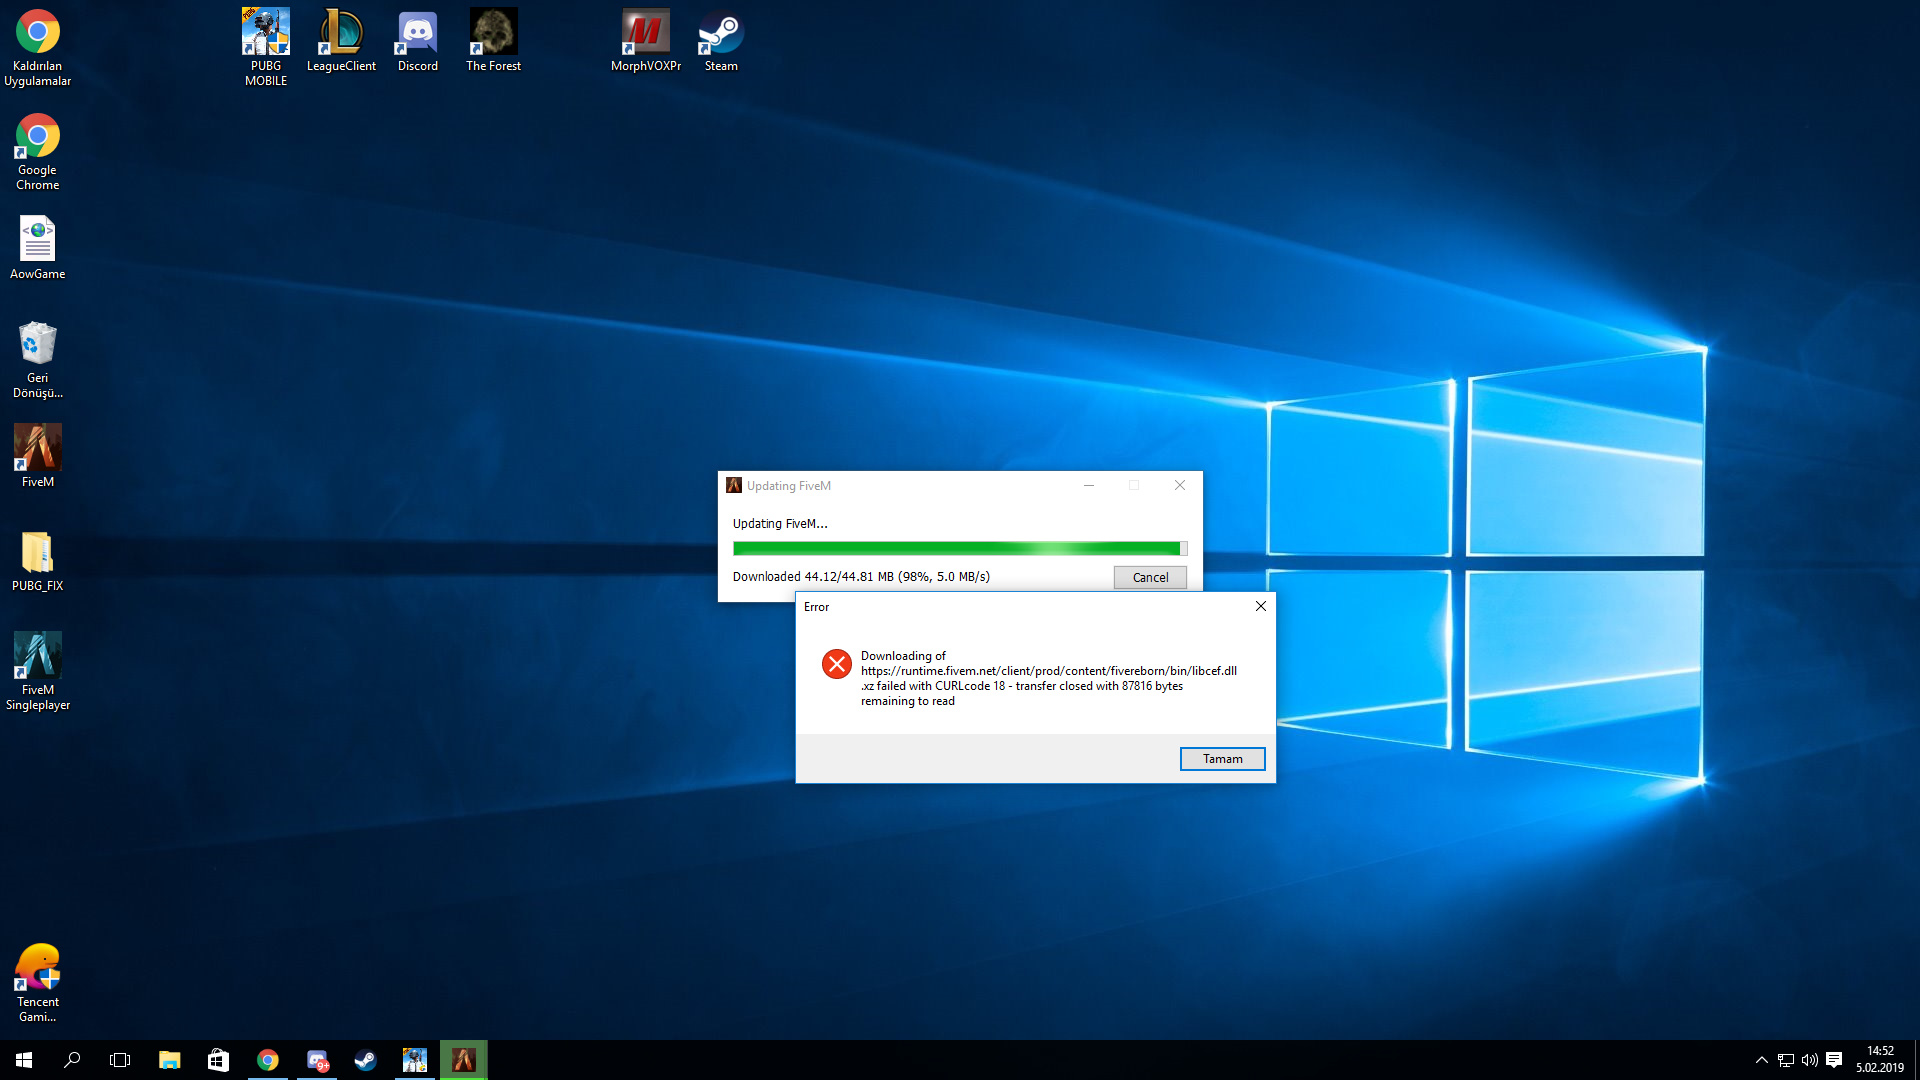
Task: Expand hidden system tray icons
Action: (x=1761, y=1060)
